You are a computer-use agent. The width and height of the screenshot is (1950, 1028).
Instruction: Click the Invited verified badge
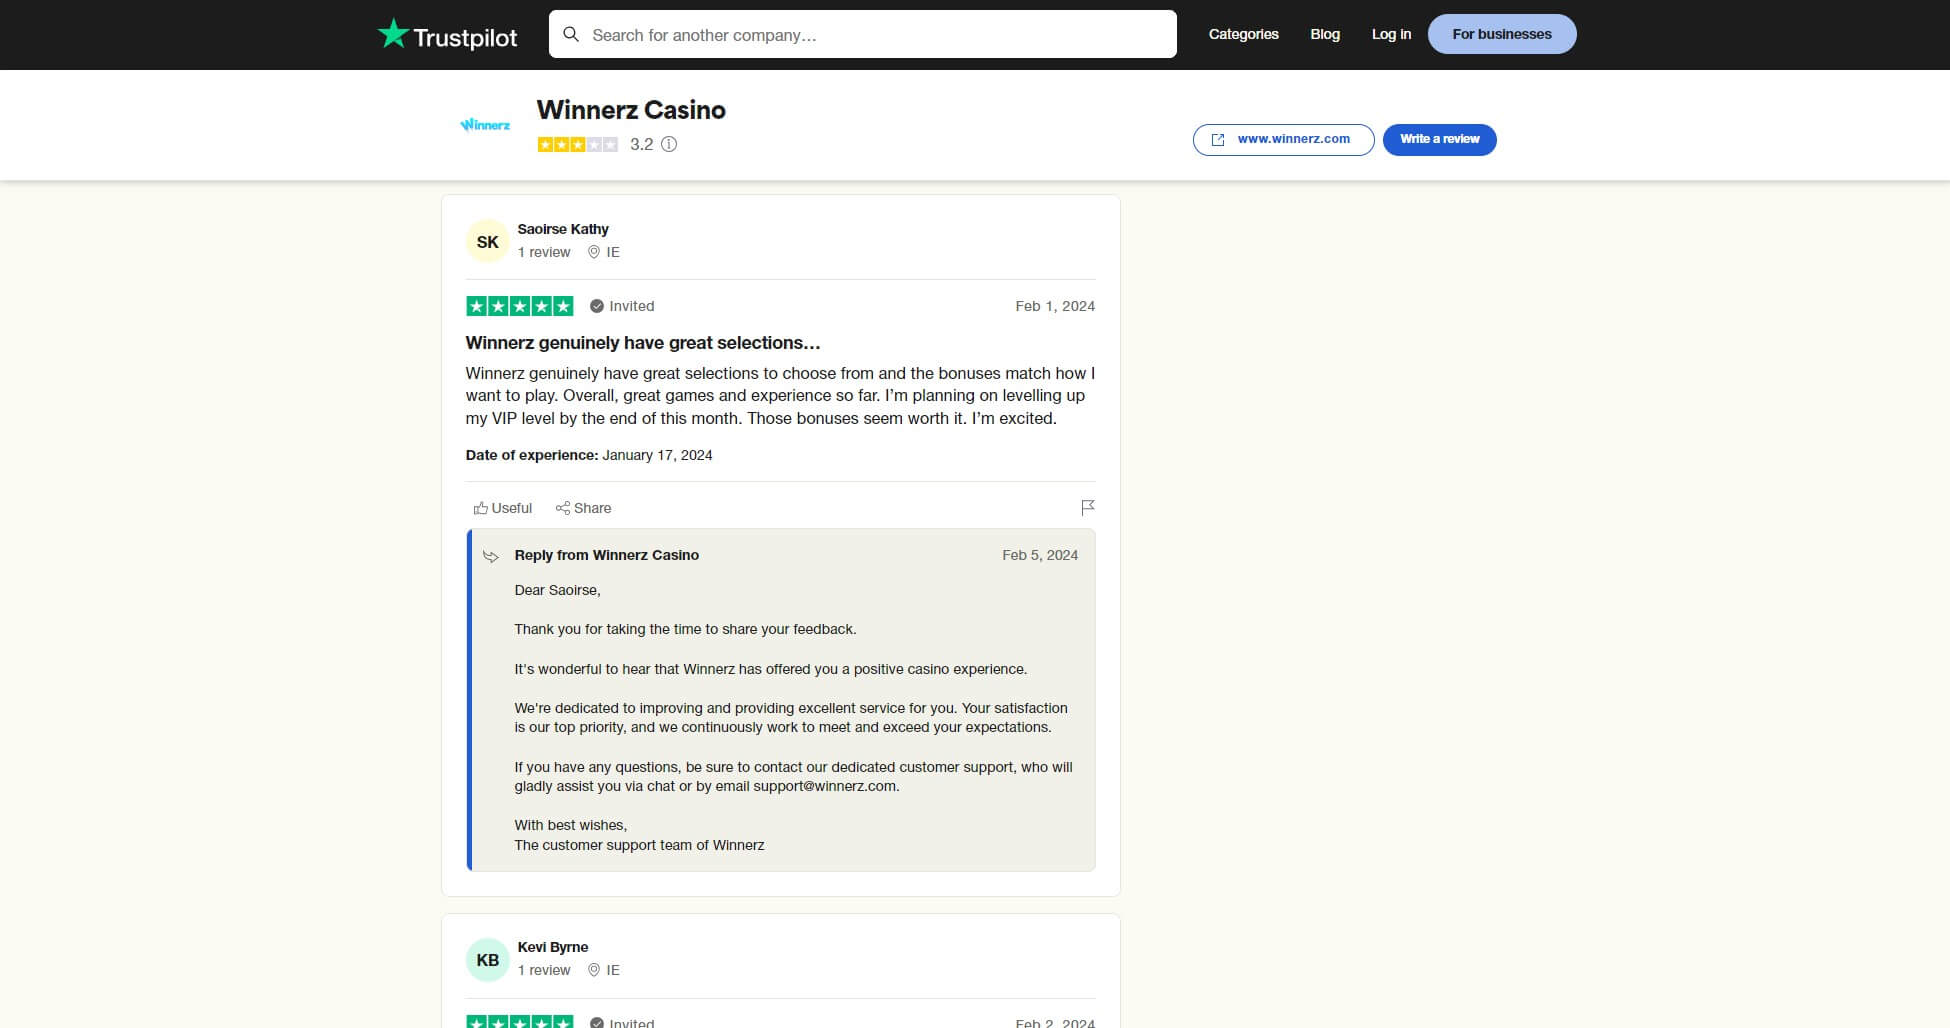pos(622,306)
